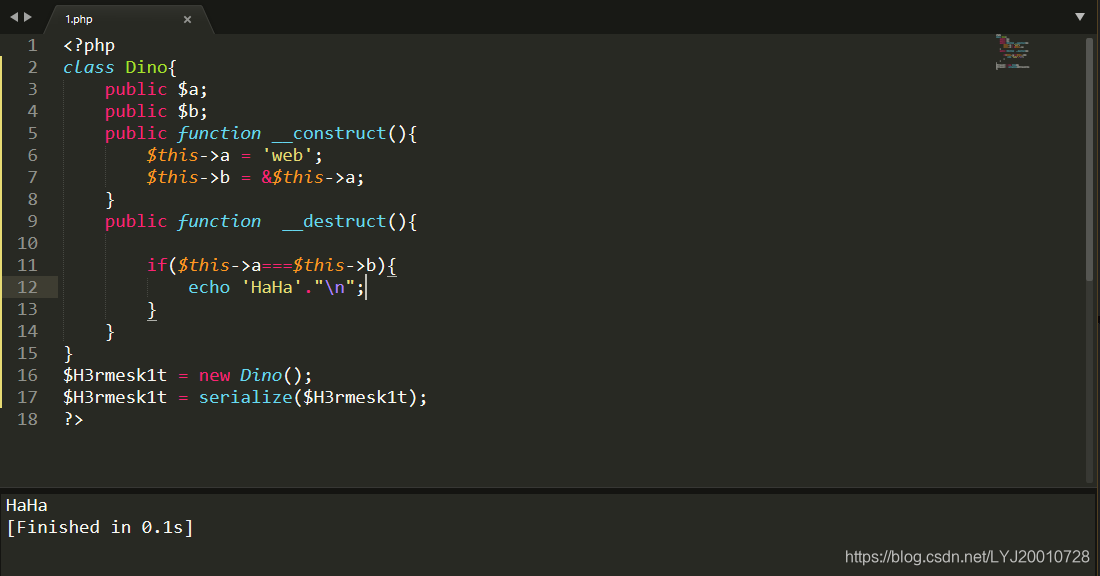Click line number 5 in gutter
This screenshot has height=576, width=1100.
point(32,133)
